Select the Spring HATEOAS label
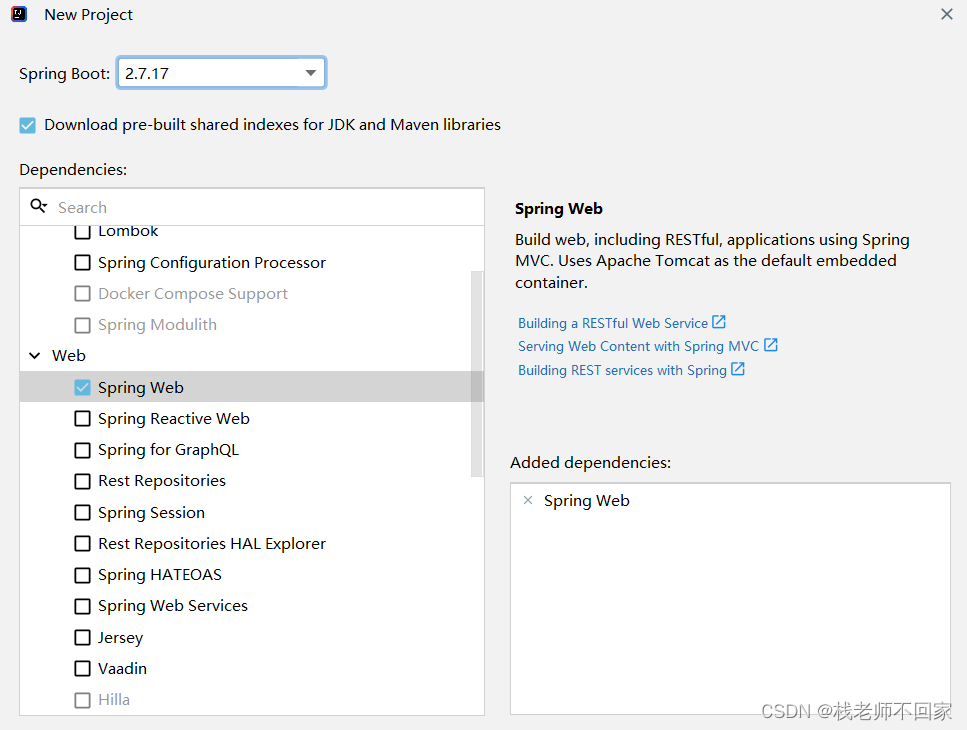 160,575
